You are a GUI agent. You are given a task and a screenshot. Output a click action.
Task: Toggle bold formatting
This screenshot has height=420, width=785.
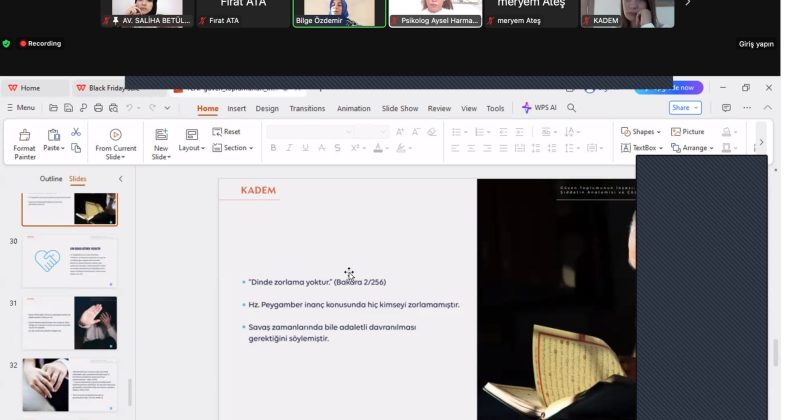pos(273,148)
